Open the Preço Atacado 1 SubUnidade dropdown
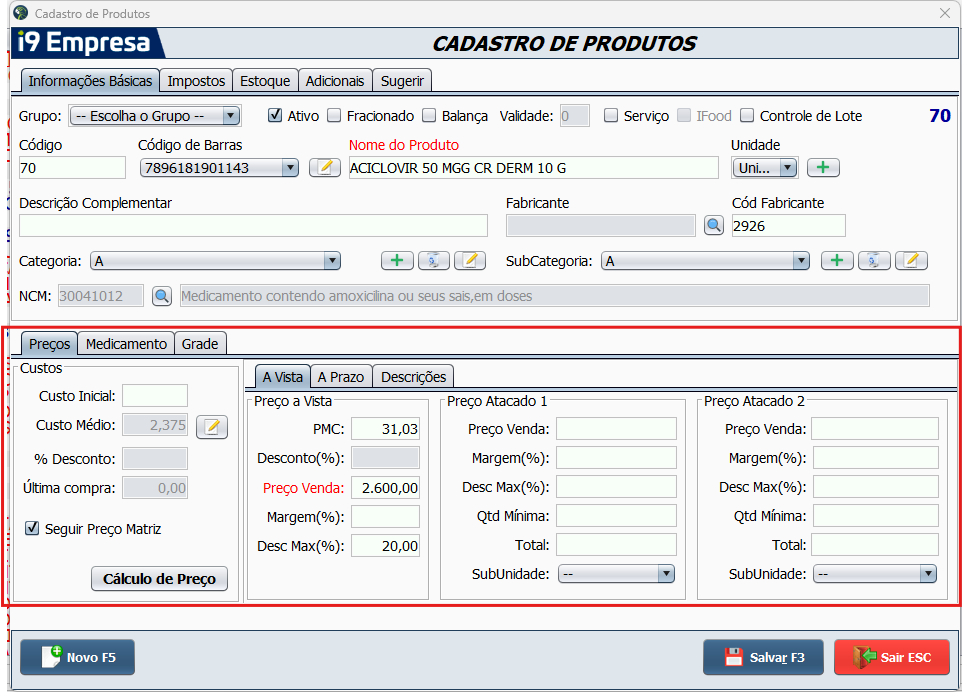This screenshot has width=962, height=692. click(666, 574)
